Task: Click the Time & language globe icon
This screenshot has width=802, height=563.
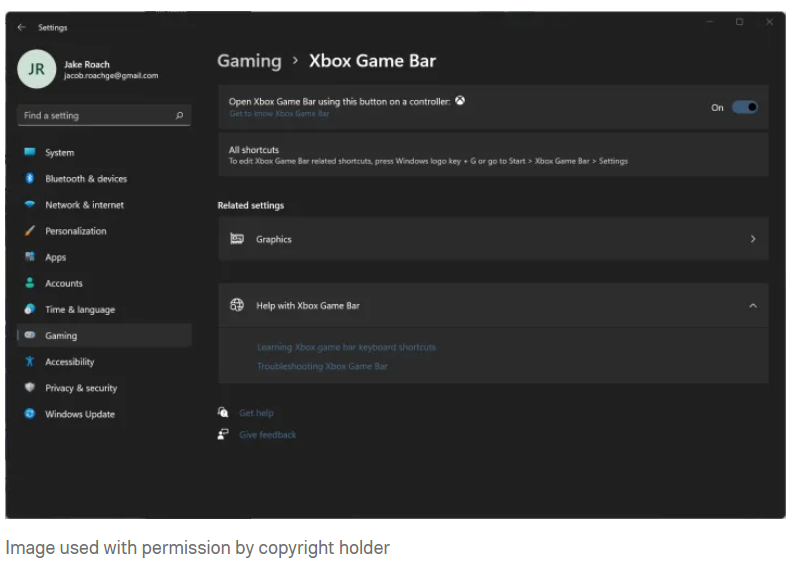Action: [30, 309]
